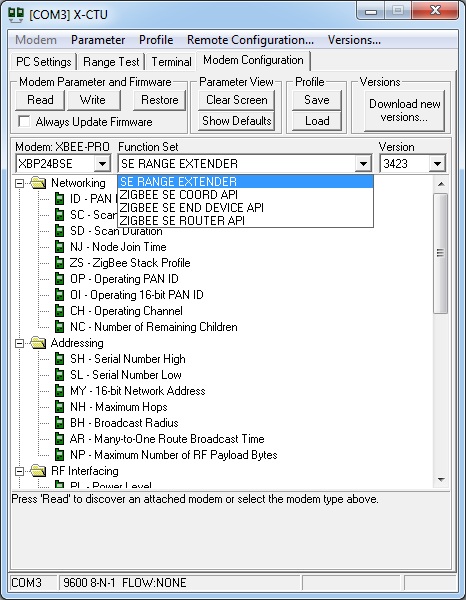Choose ZIGBEE SE COORD API option

(x=245, y=194)
